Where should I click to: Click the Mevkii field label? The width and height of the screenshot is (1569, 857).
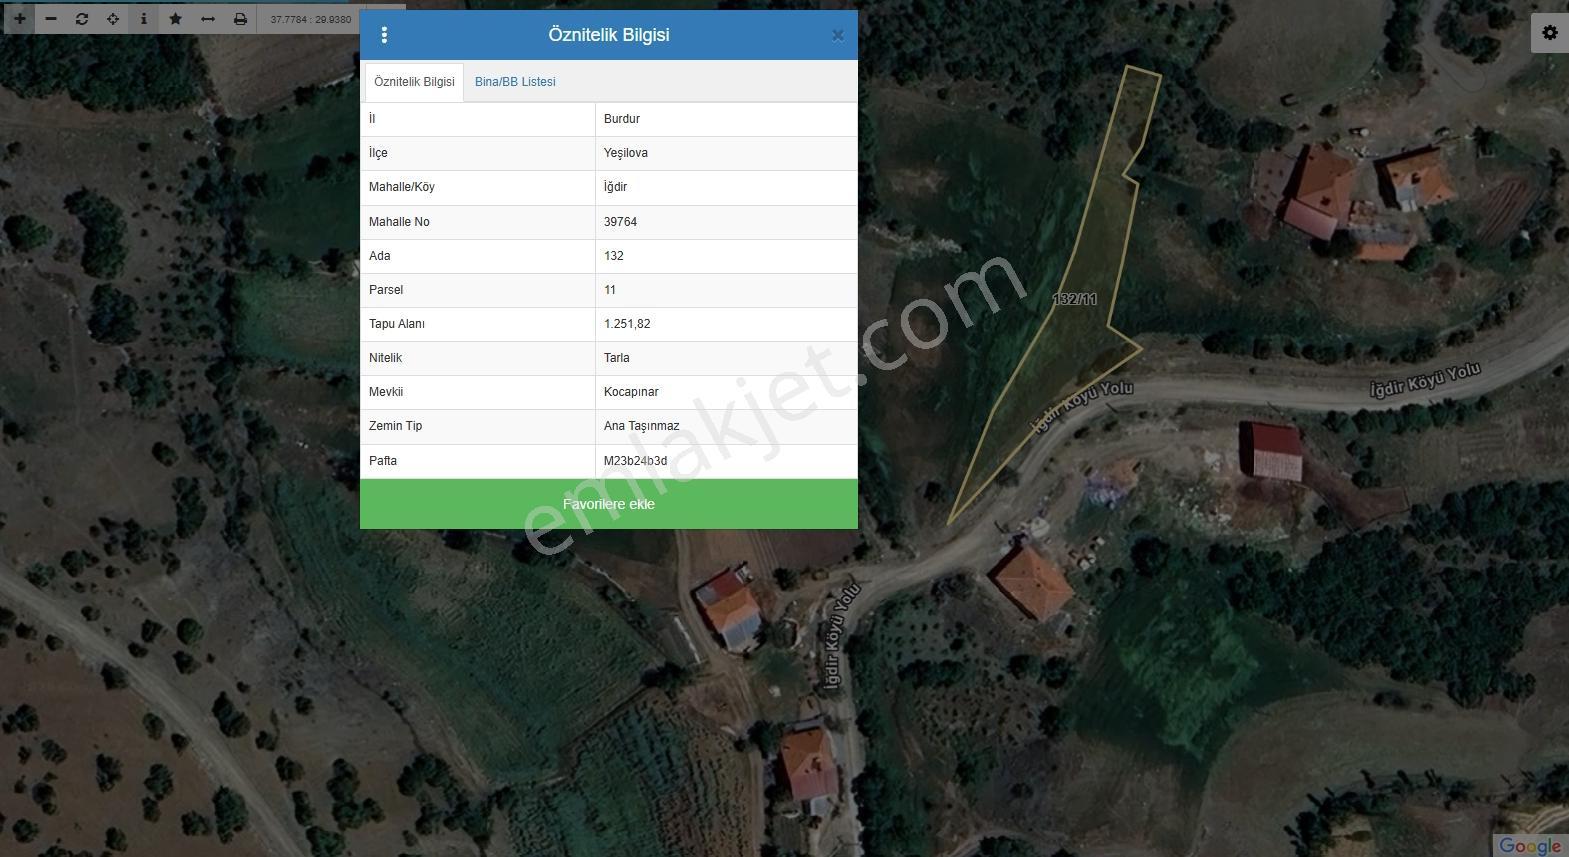[386, 392]
